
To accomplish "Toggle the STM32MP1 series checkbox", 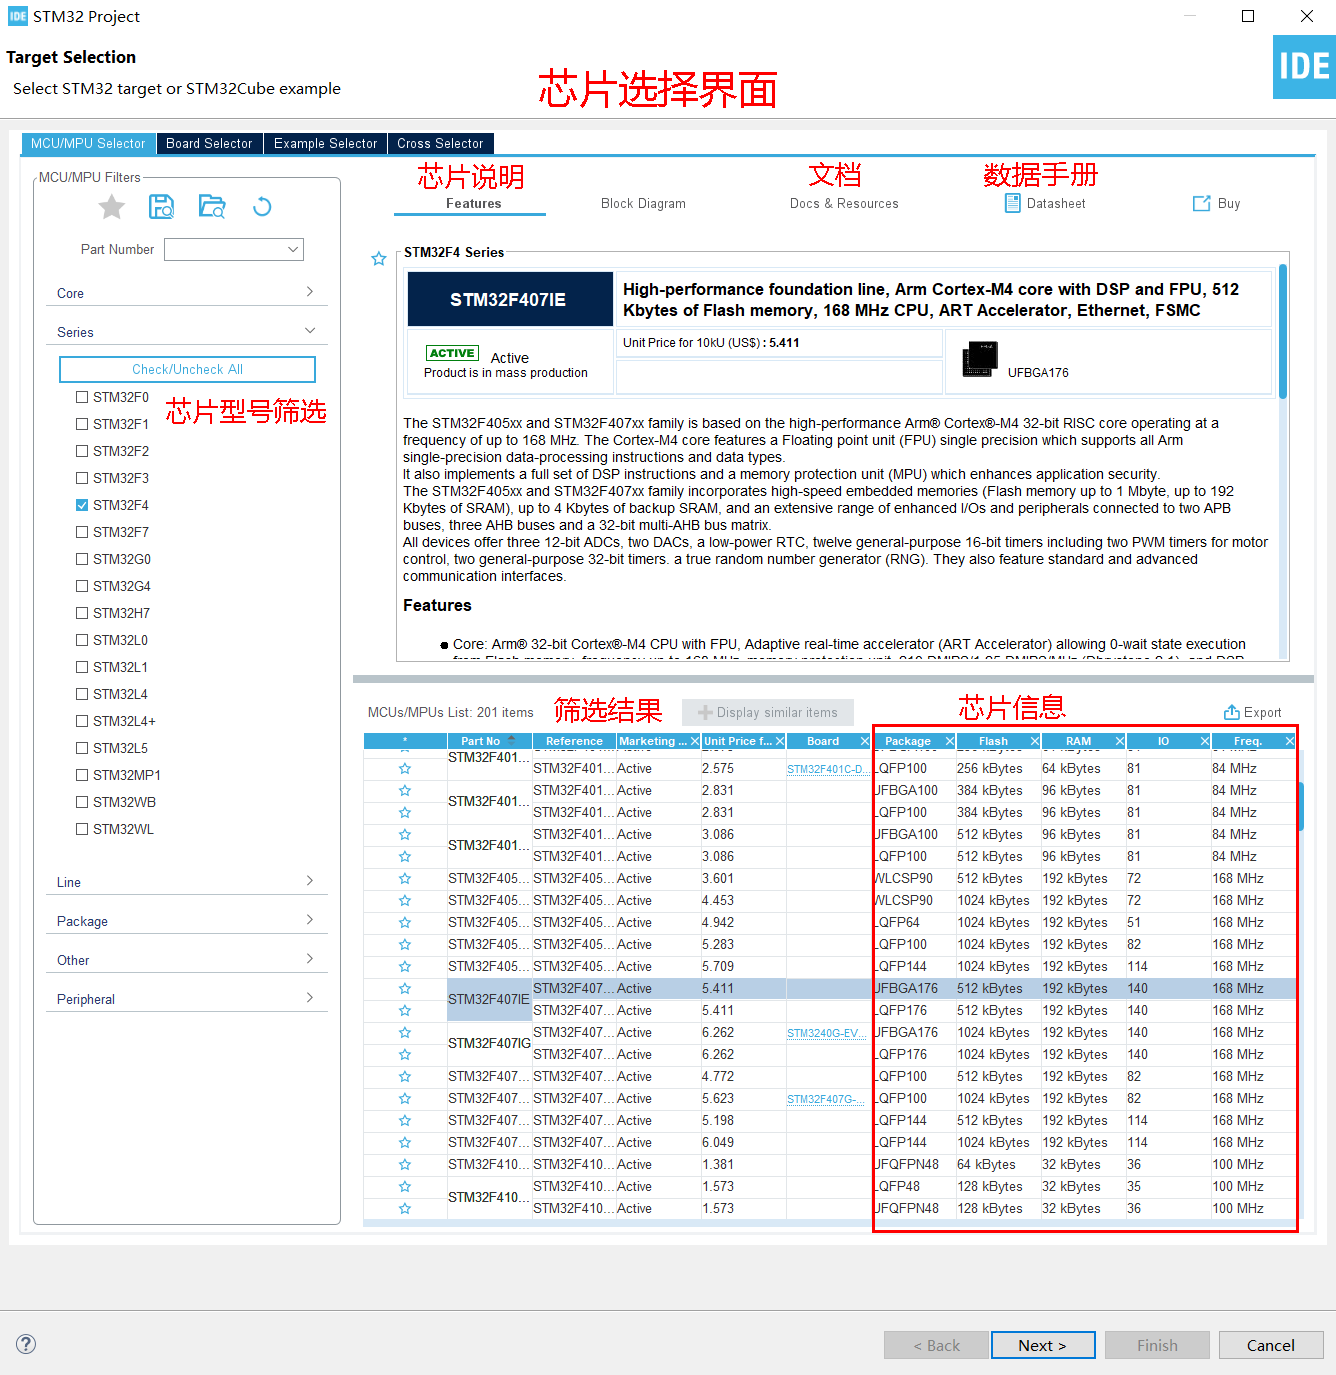I will point(82,775).
